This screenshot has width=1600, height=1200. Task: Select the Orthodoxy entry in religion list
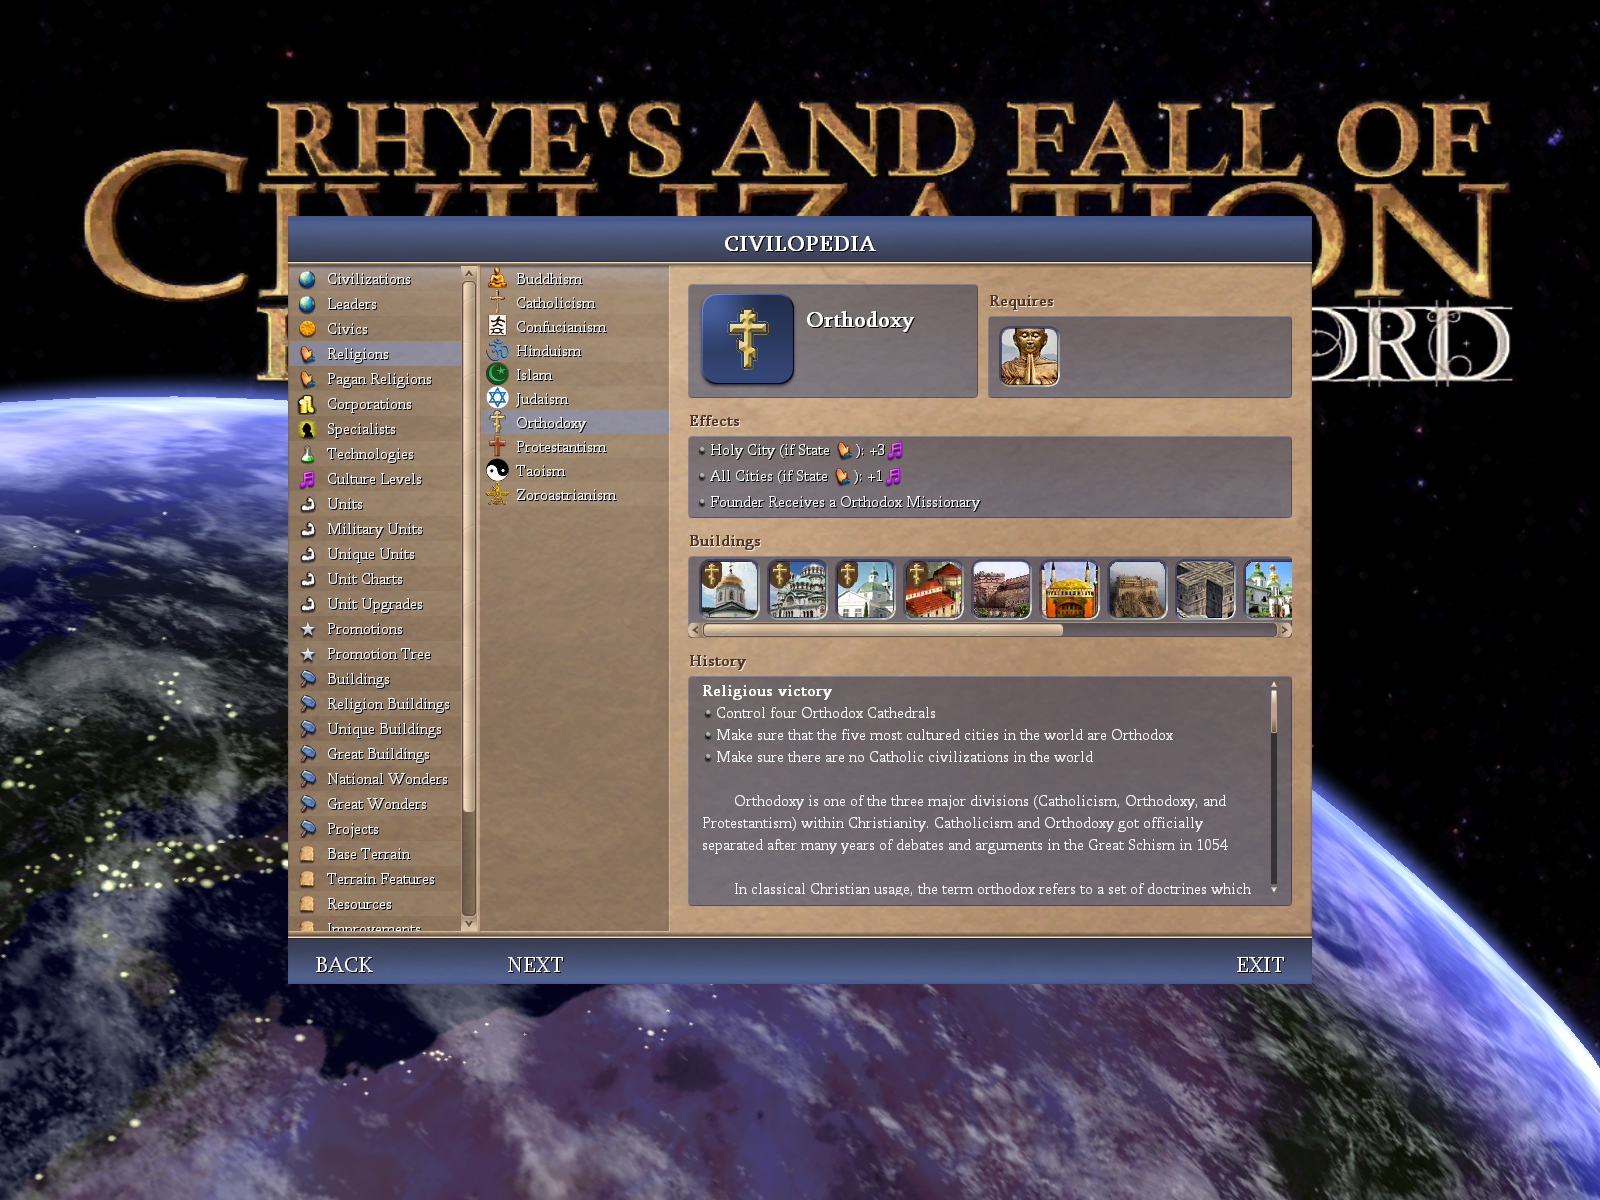click(575, 423)
